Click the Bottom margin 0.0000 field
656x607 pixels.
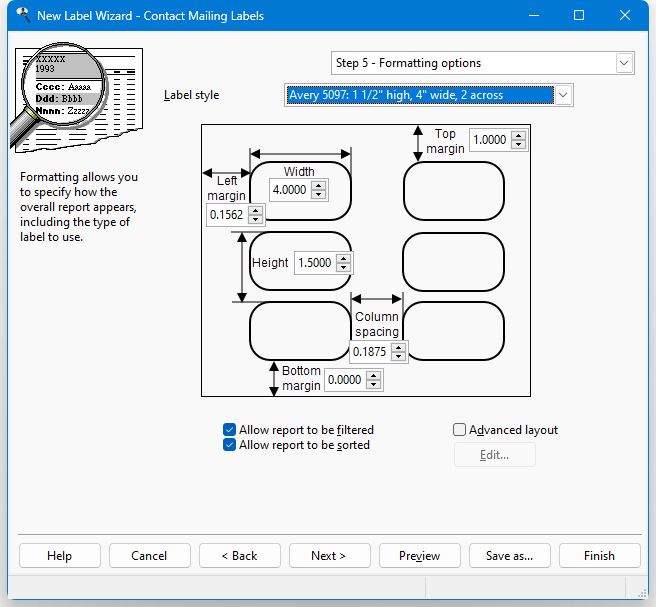tap(346, 380)
